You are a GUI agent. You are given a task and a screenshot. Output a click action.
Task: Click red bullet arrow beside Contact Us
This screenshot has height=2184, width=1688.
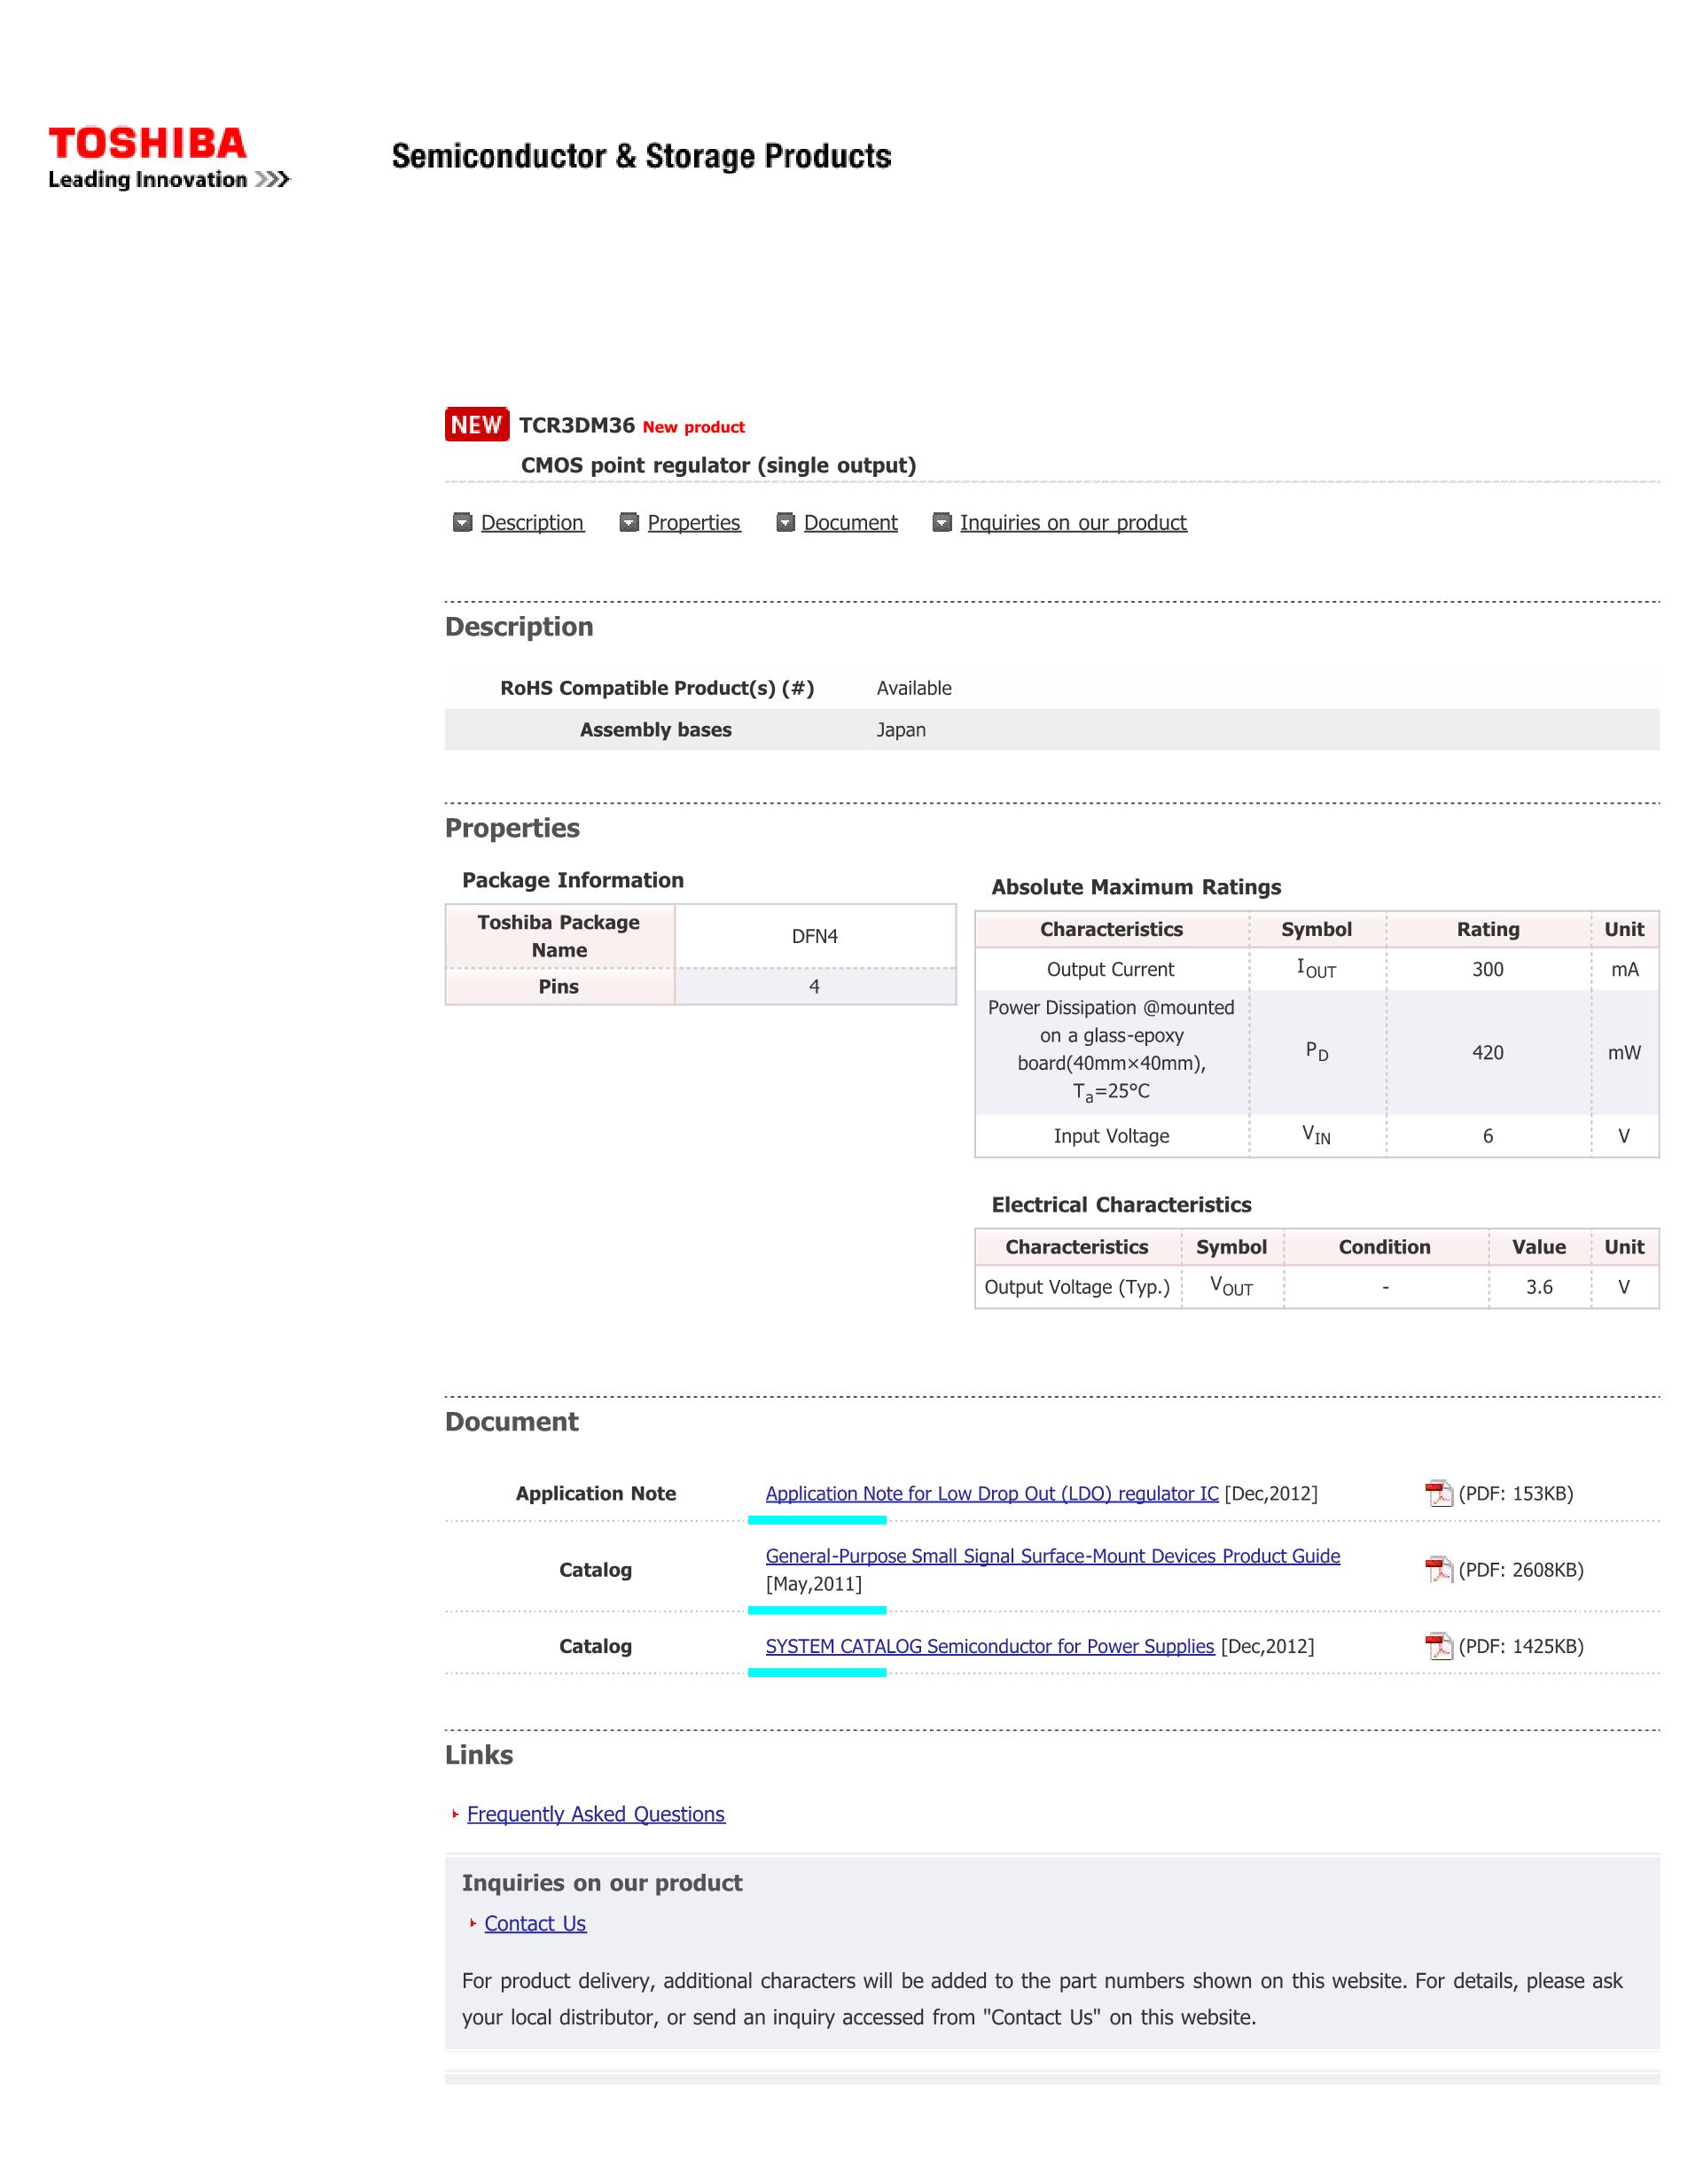click(x=473, y=1923)
